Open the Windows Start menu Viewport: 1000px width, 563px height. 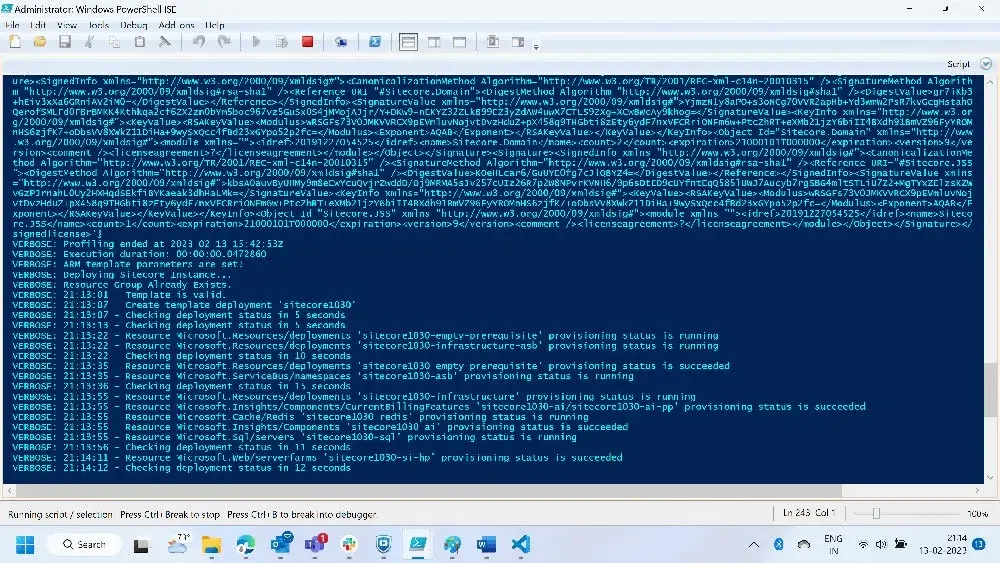coord(25,545)
